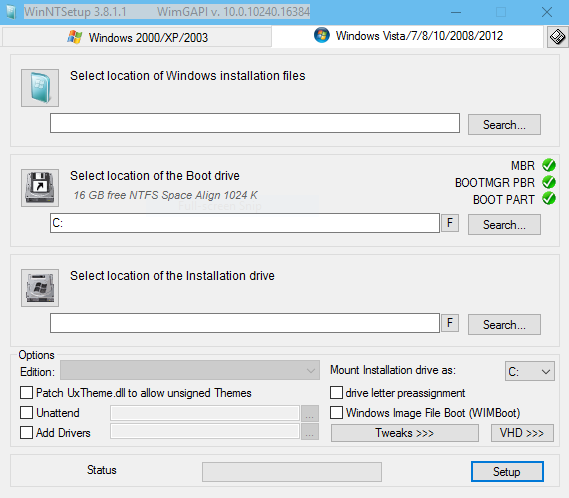Open the Tweaks >>> panel

(x=405, y=433)
